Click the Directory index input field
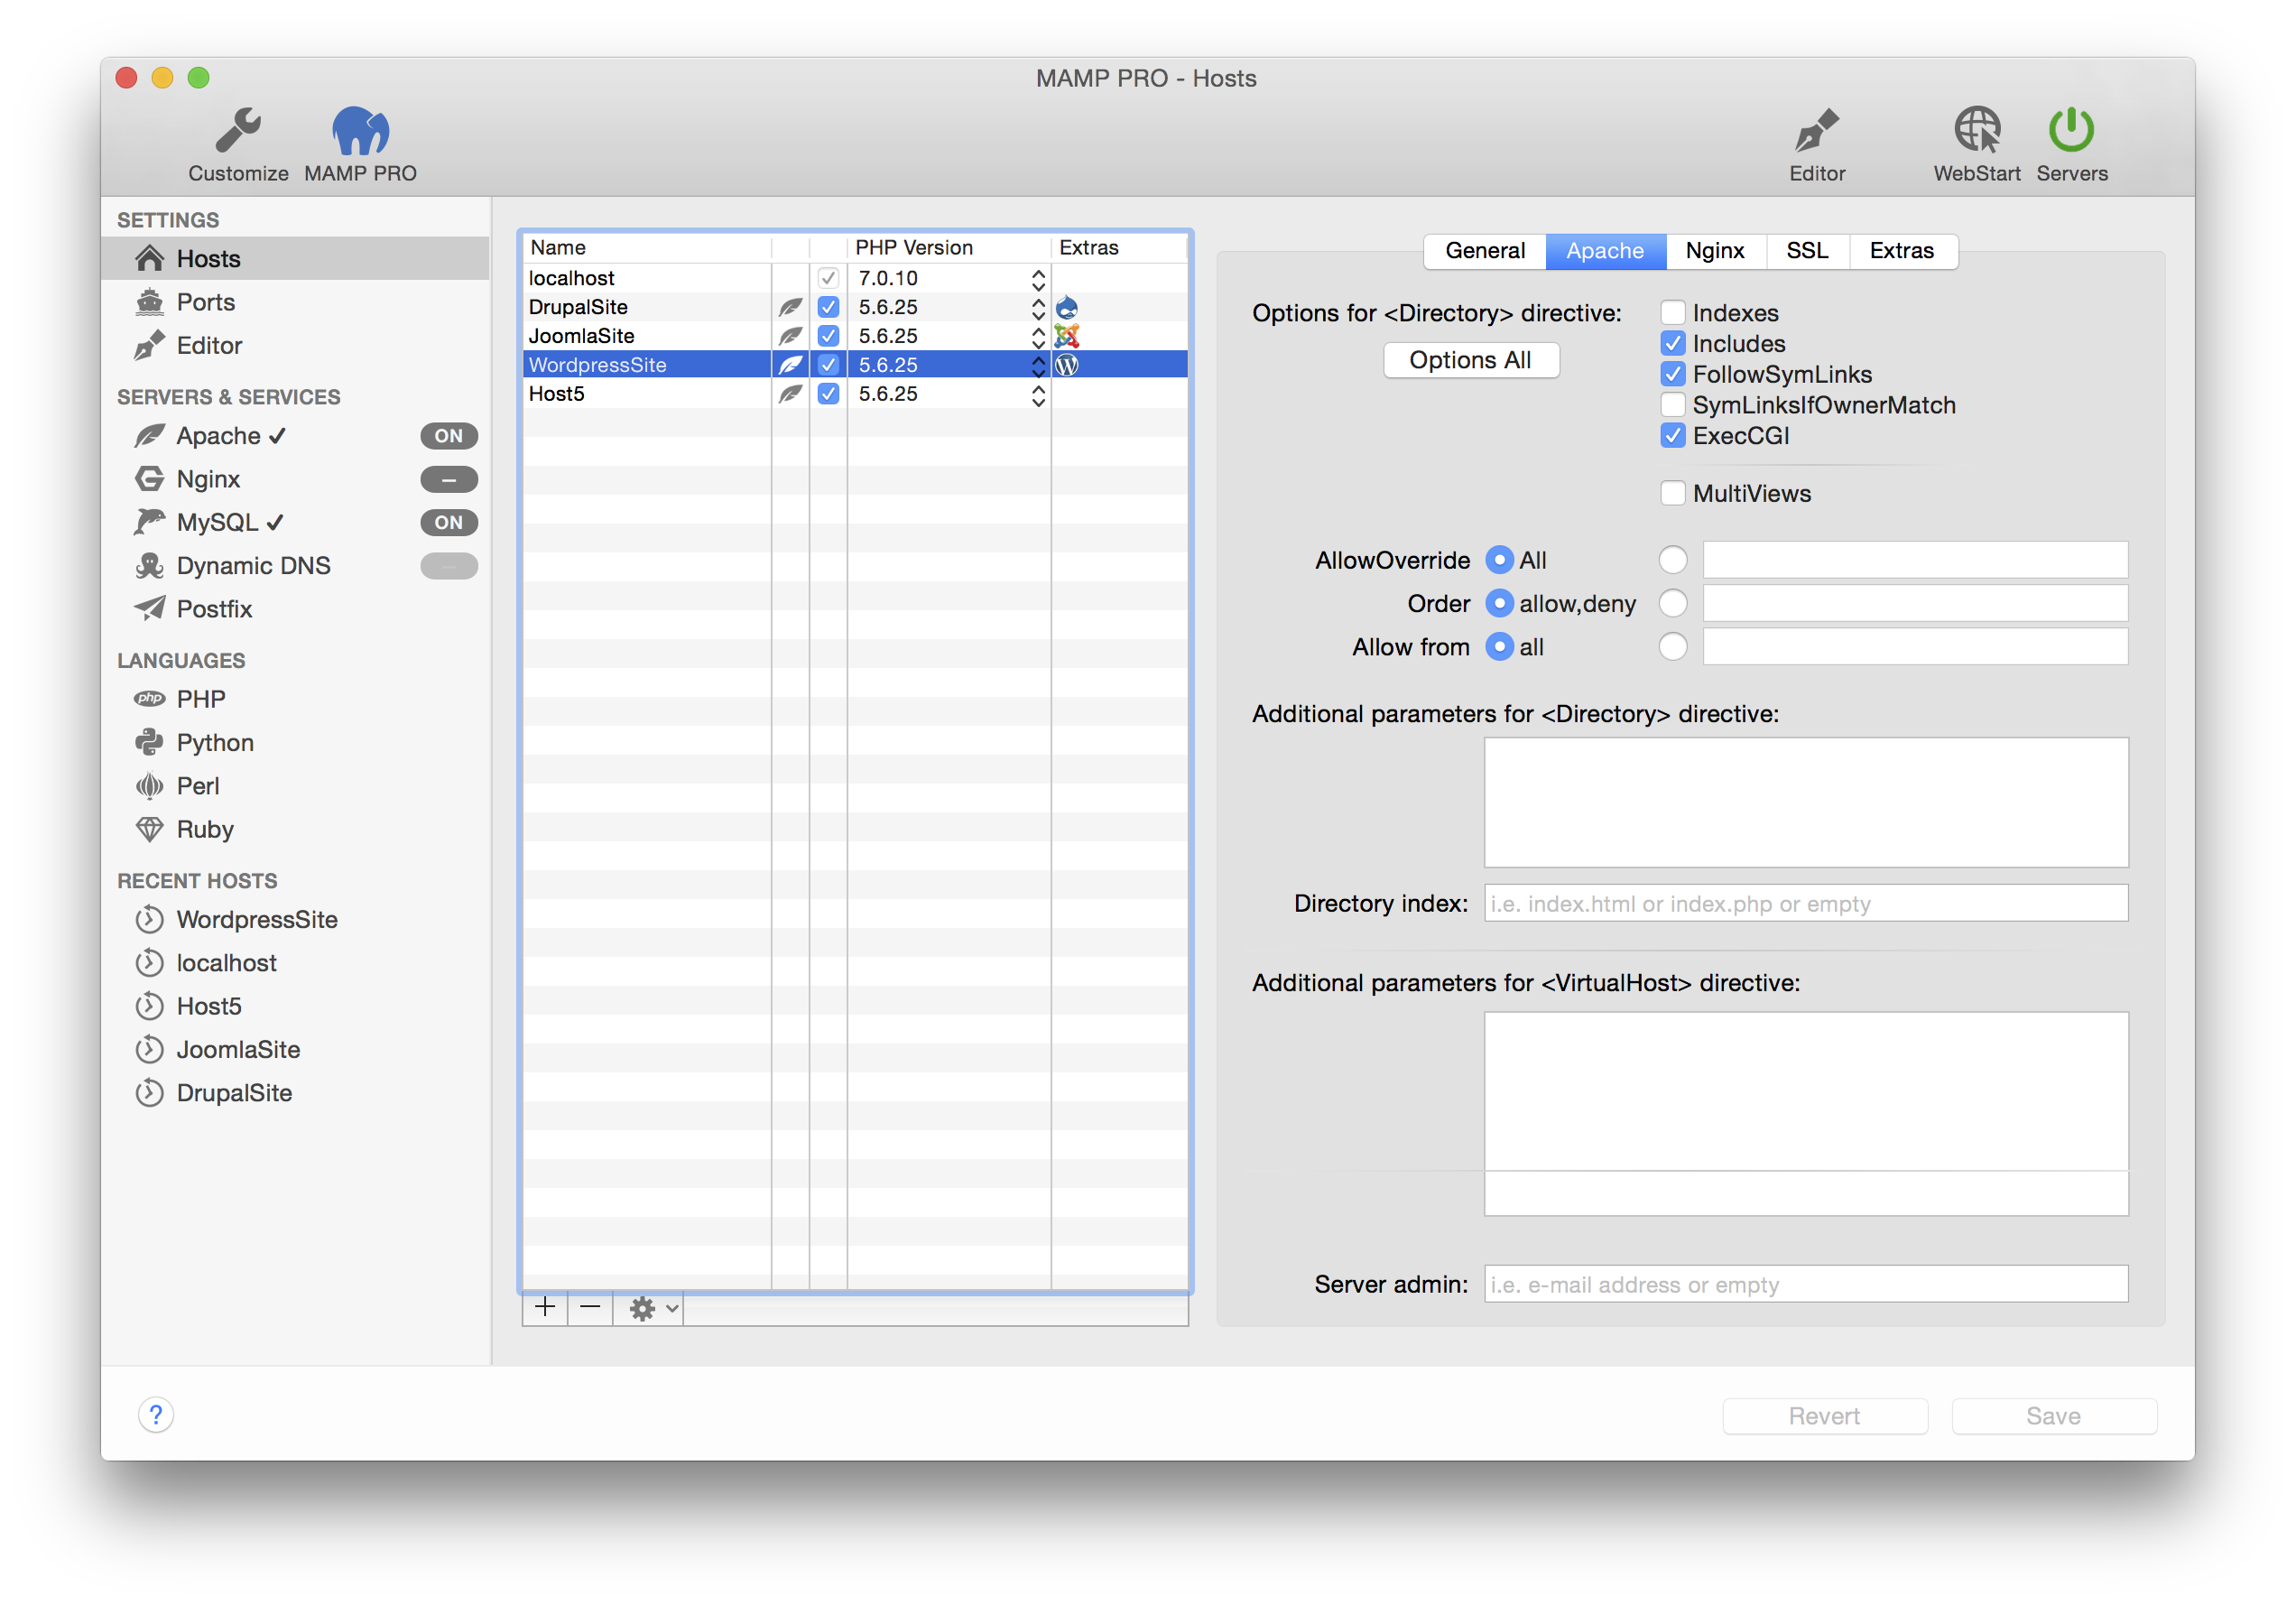Viewport: 2296px width, 1605px height. pos(1805,904)
